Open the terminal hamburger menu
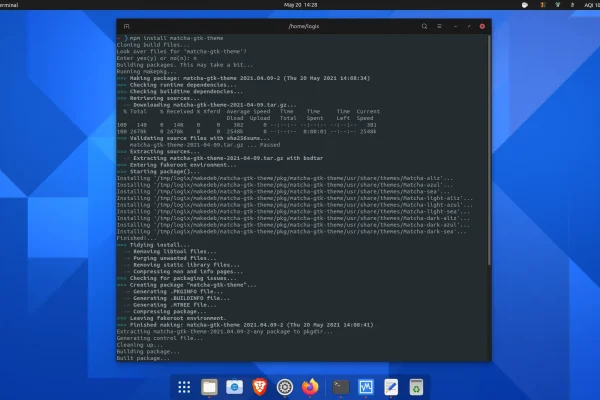The width and height of the screenshot is (600, 400). (x=439, y=26)
